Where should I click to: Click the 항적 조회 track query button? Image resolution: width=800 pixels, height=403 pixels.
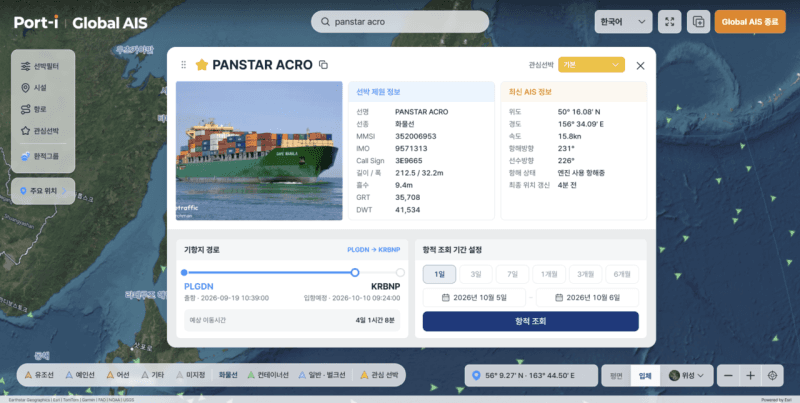531,321
